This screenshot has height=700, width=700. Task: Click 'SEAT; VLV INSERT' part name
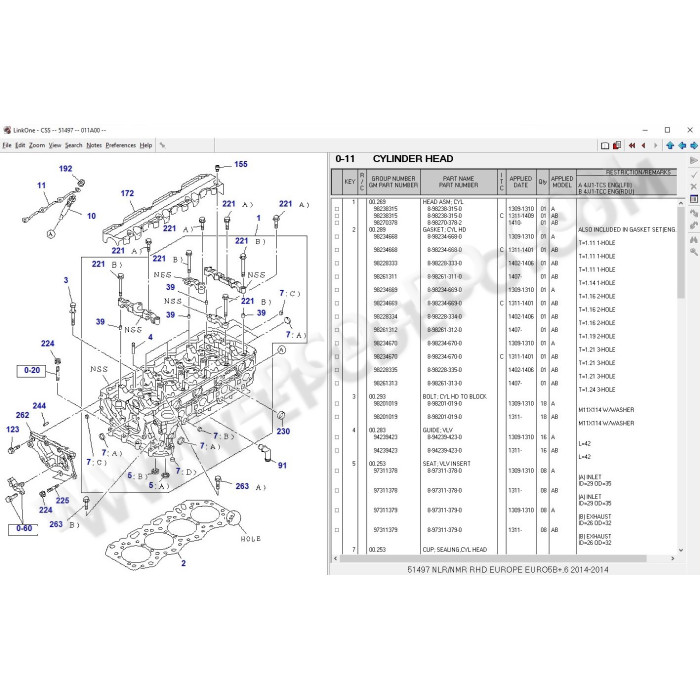[x=446, y=464]
